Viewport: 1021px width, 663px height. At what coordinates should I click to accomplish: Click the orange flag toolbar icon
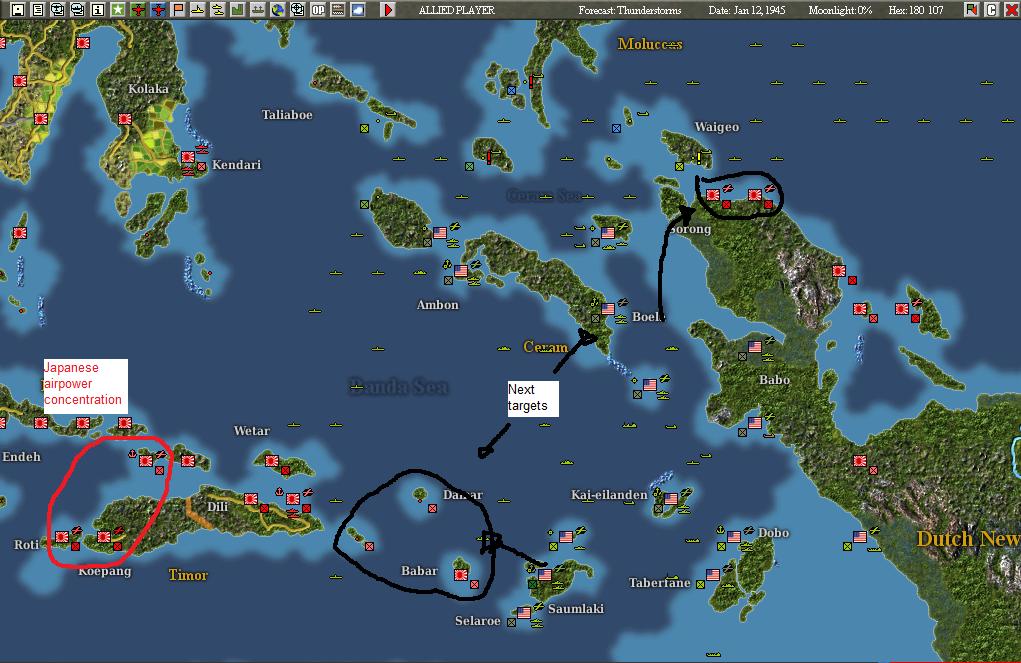coord(178,9)
